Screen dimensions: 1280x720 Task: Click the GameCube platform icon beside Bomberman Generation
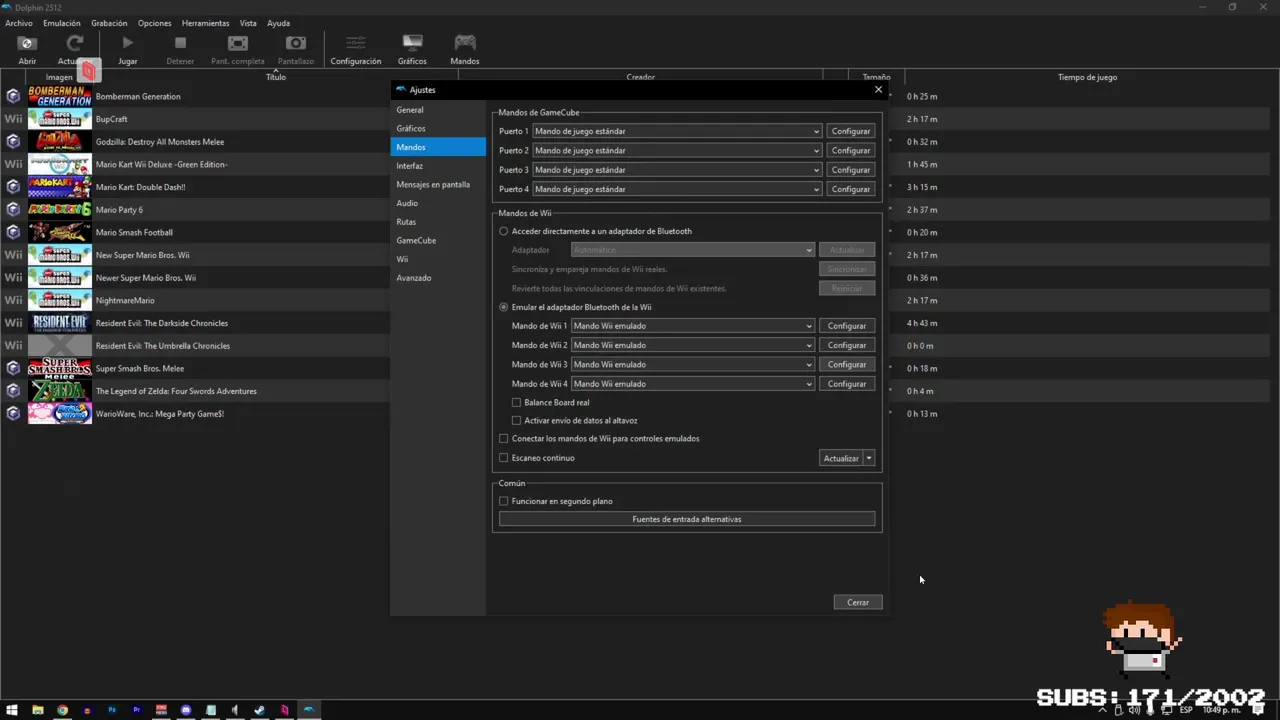pos(13,96)
